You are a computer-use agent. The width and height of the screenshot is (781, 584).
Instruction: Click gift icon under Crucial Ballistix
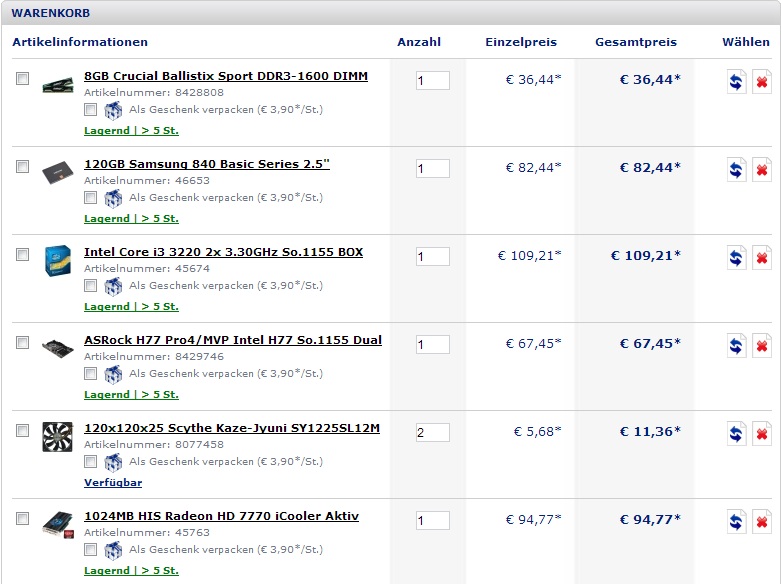tap(113, 110)
